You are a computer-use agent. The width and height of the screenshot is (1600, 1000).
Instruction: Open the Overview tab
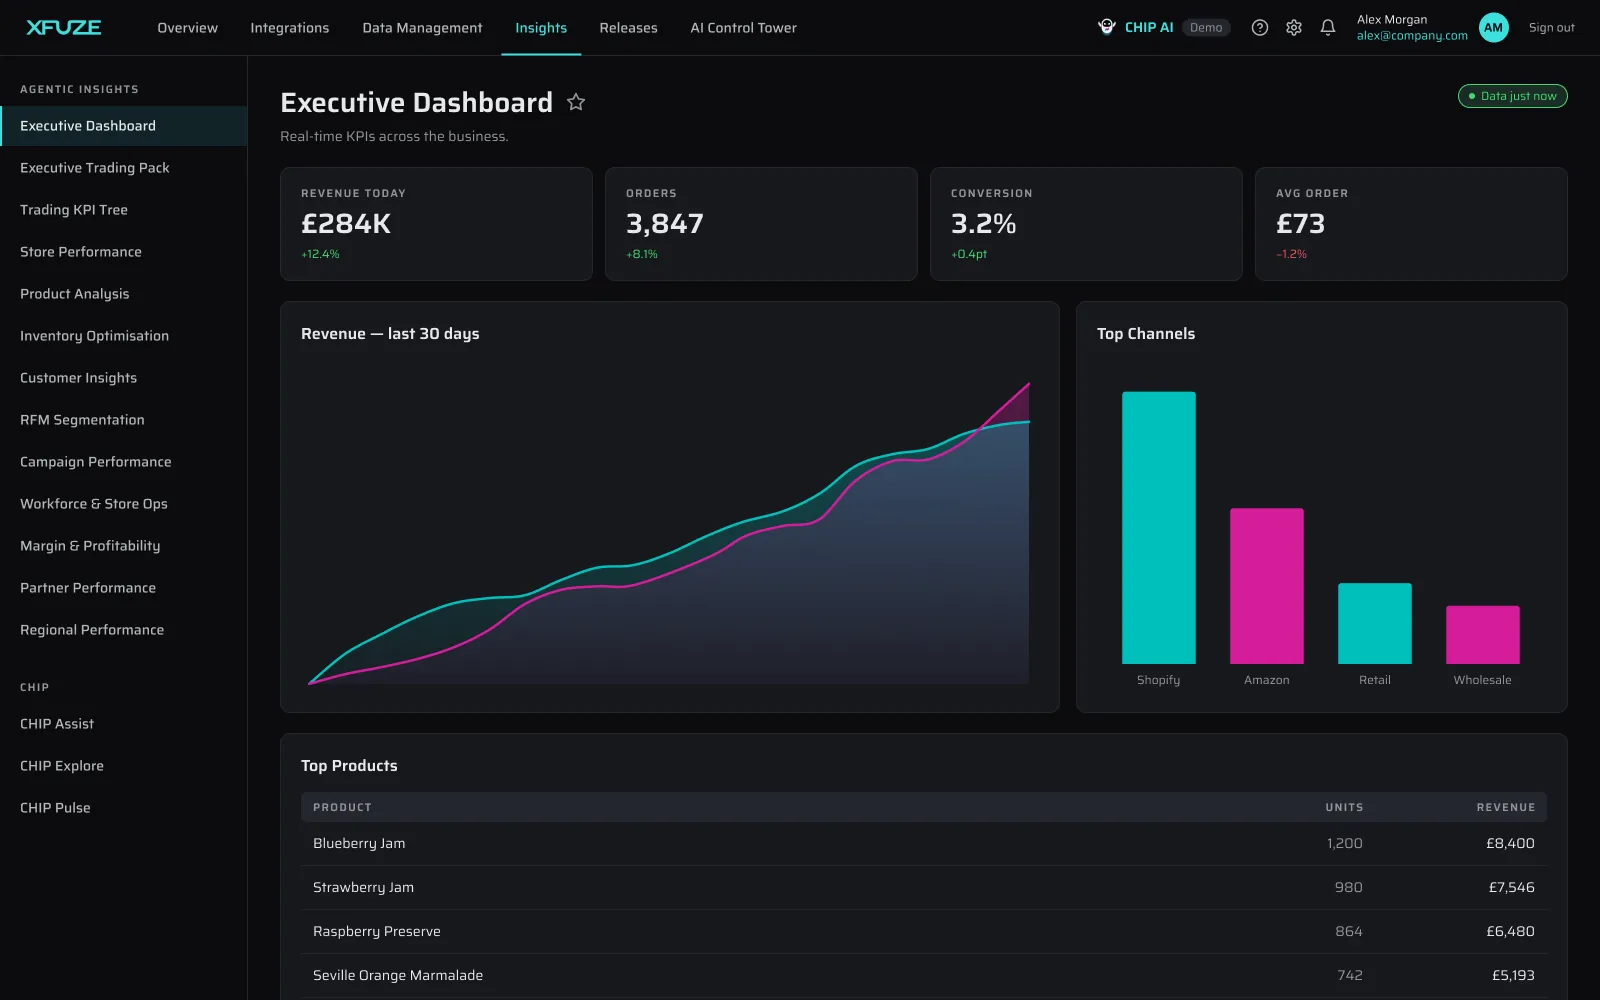[187, 28]
